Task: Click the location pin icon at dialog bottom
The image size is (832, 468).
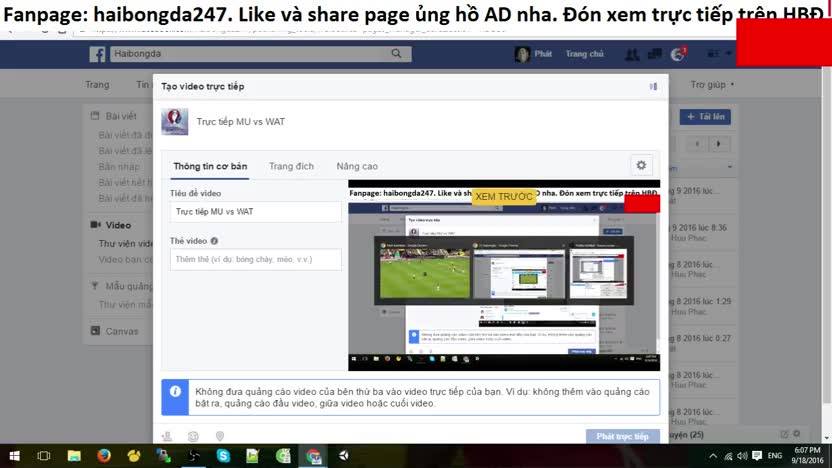Action: click(220, 436)
